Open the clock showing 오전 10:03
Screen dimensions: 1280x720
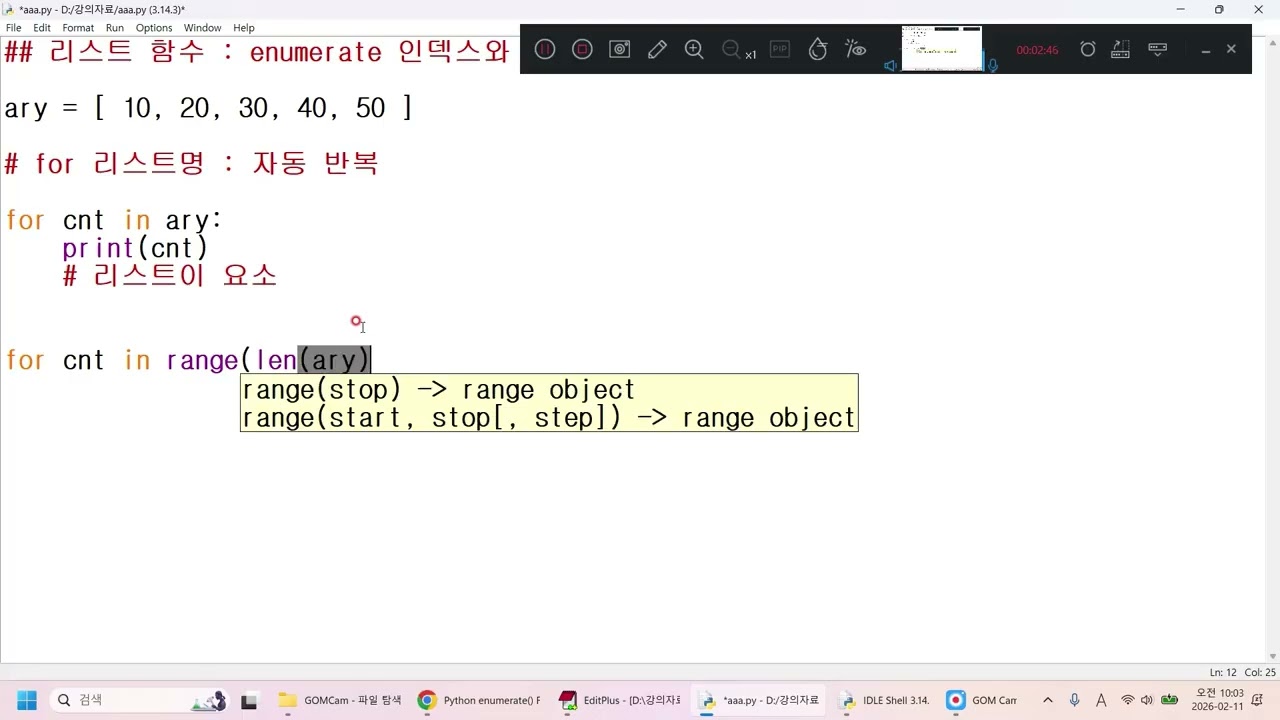click(x=1218, y=700)
